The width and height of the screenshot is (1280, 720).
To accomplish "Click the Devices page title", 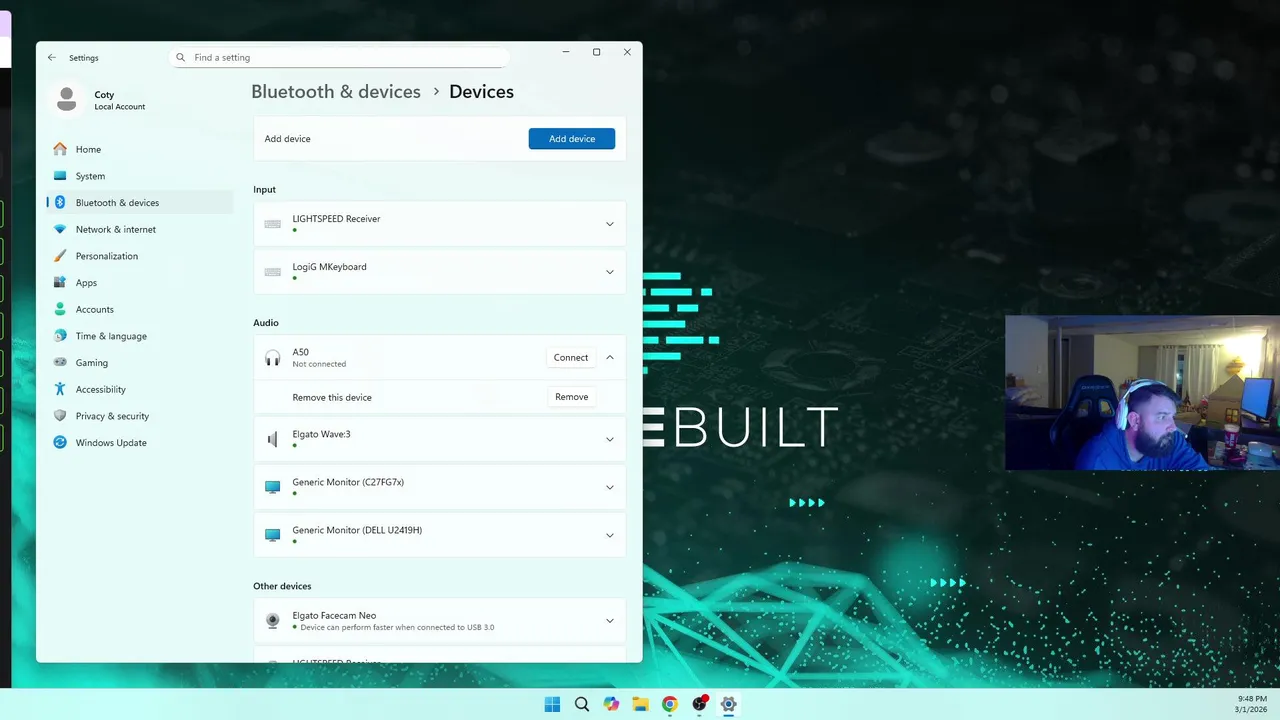I will [x=481, y=92].
